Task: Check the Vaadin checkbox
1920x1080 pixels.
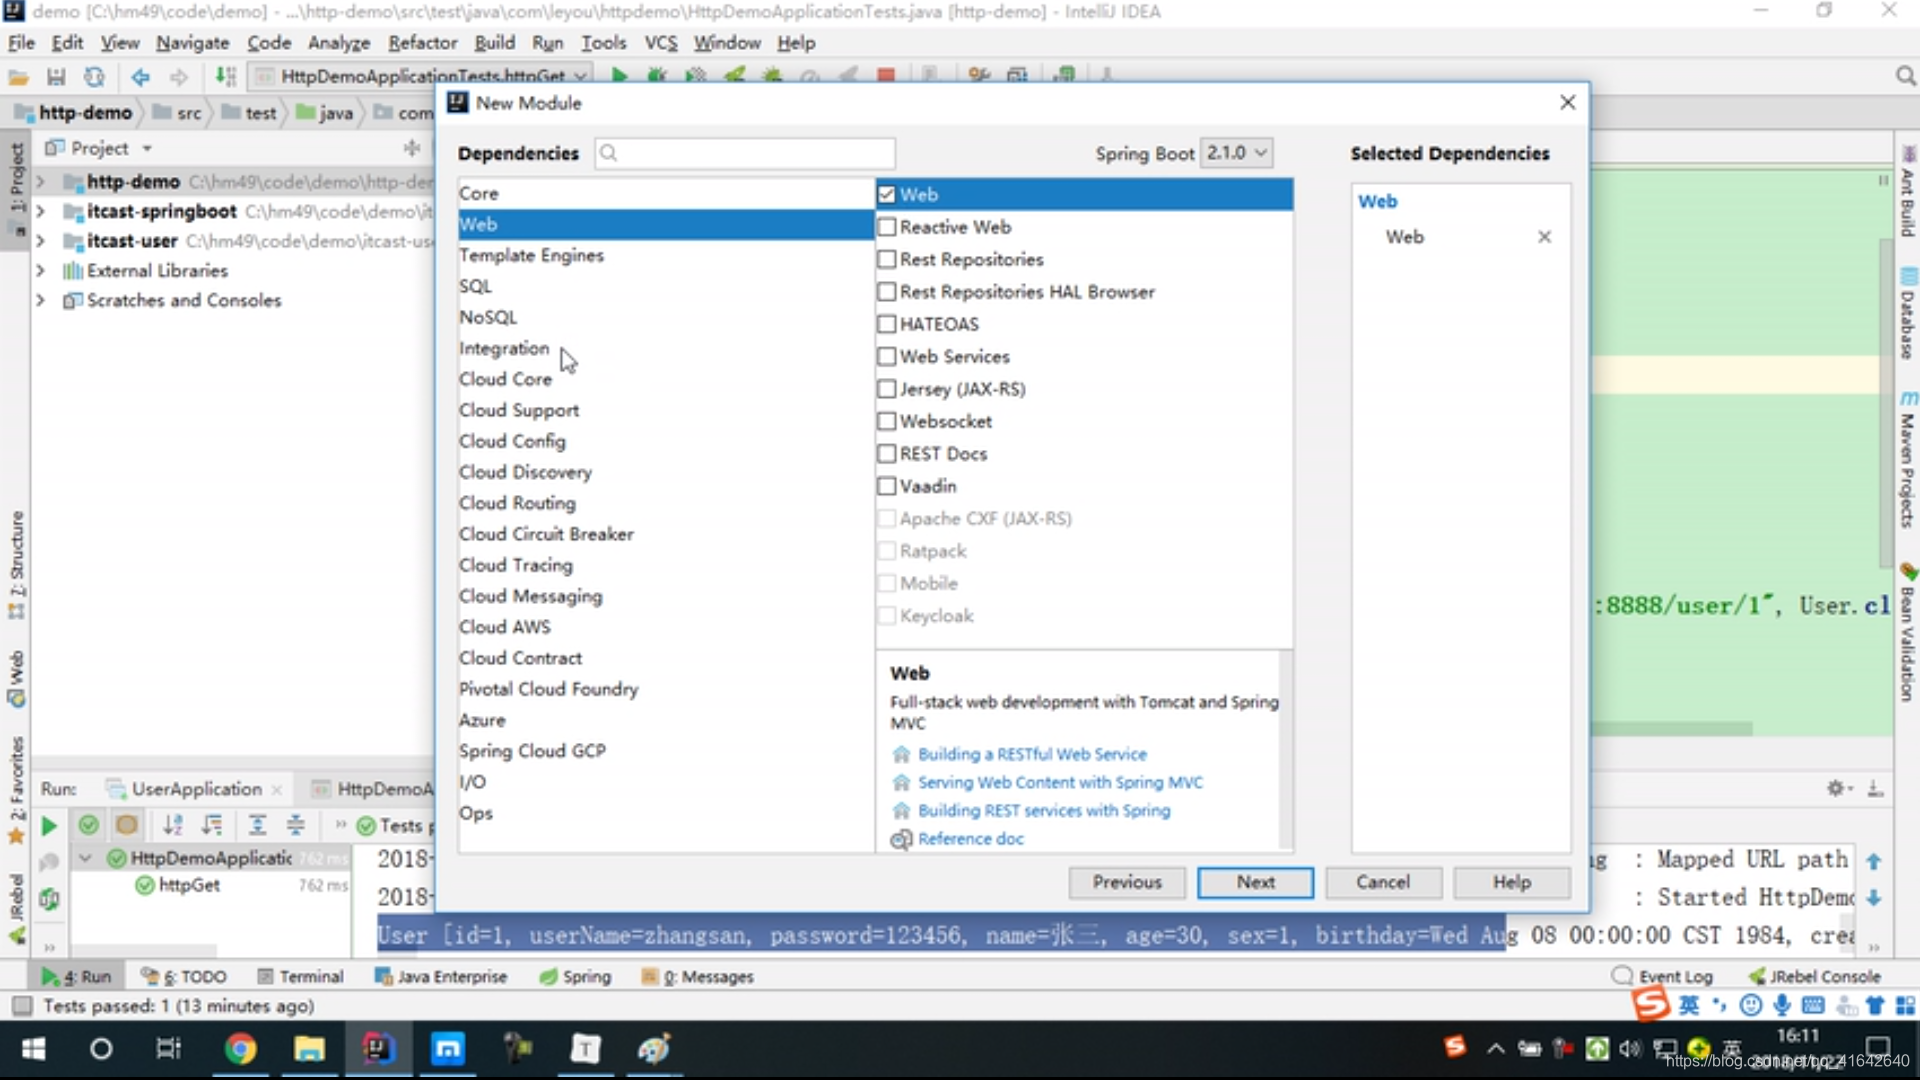Action: 886,486
